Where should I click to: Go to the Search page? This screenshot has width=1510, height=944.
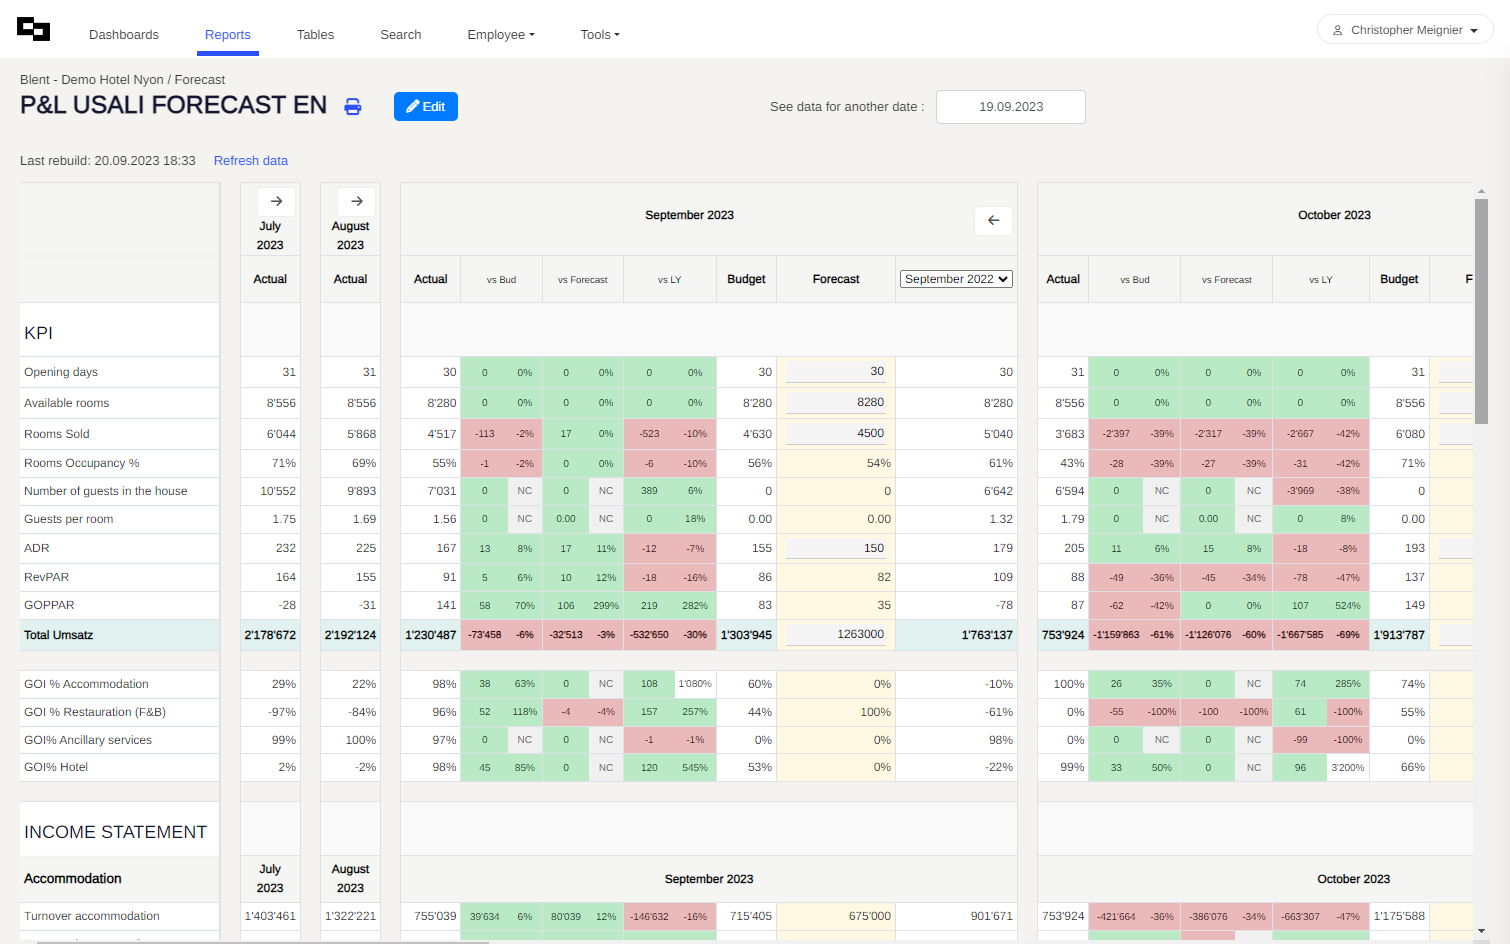(400, 35)
